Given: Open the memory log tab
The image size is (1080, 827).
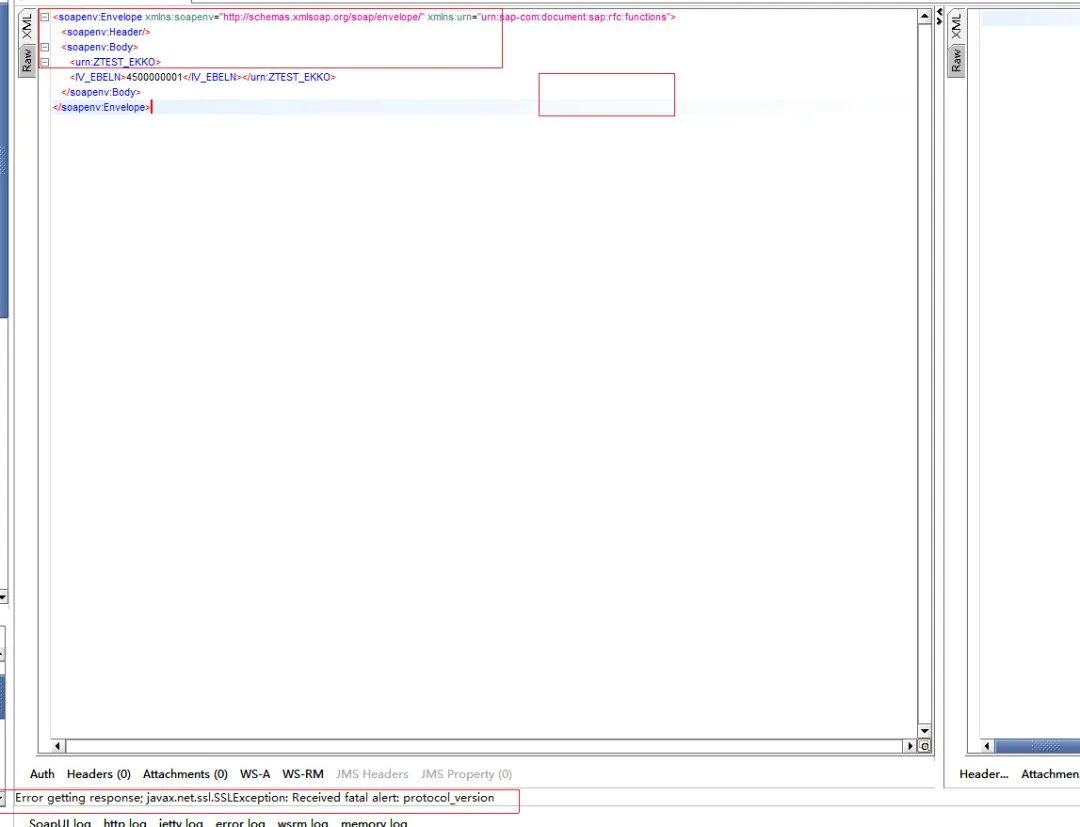Looking at the screenshot, I should (x=374, y=822).
